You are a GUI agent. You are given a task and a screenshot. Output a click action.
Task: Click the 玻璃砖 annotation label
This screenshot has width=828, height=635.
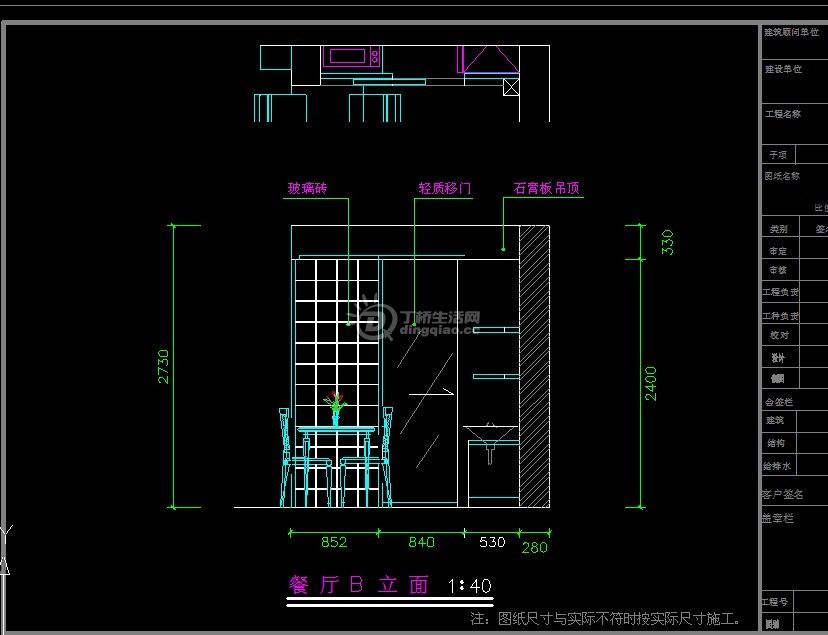[308, 188]
